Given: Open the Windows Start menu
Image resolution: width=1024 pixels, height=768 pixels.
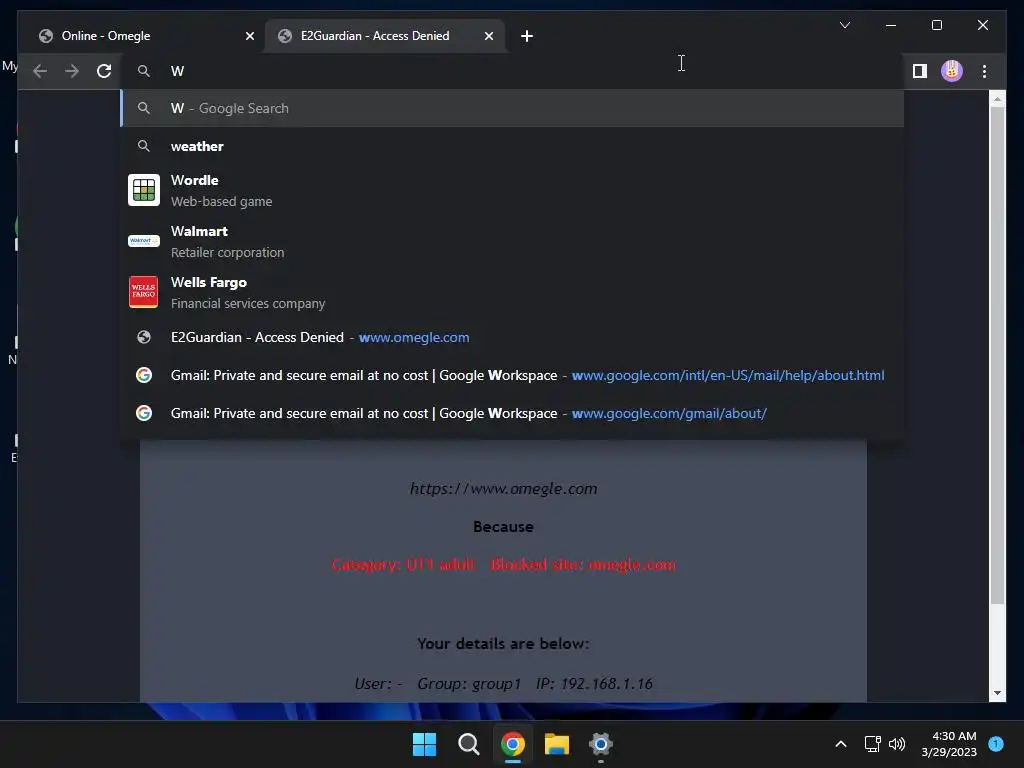Looking at the screenshot, I should pos(424,744).
